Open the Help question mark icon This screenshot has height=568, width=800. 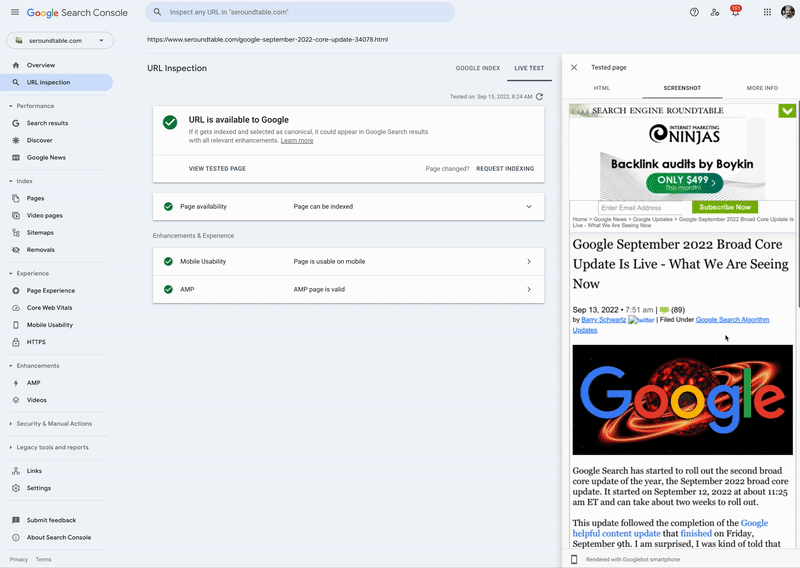(x=694, y=12)
